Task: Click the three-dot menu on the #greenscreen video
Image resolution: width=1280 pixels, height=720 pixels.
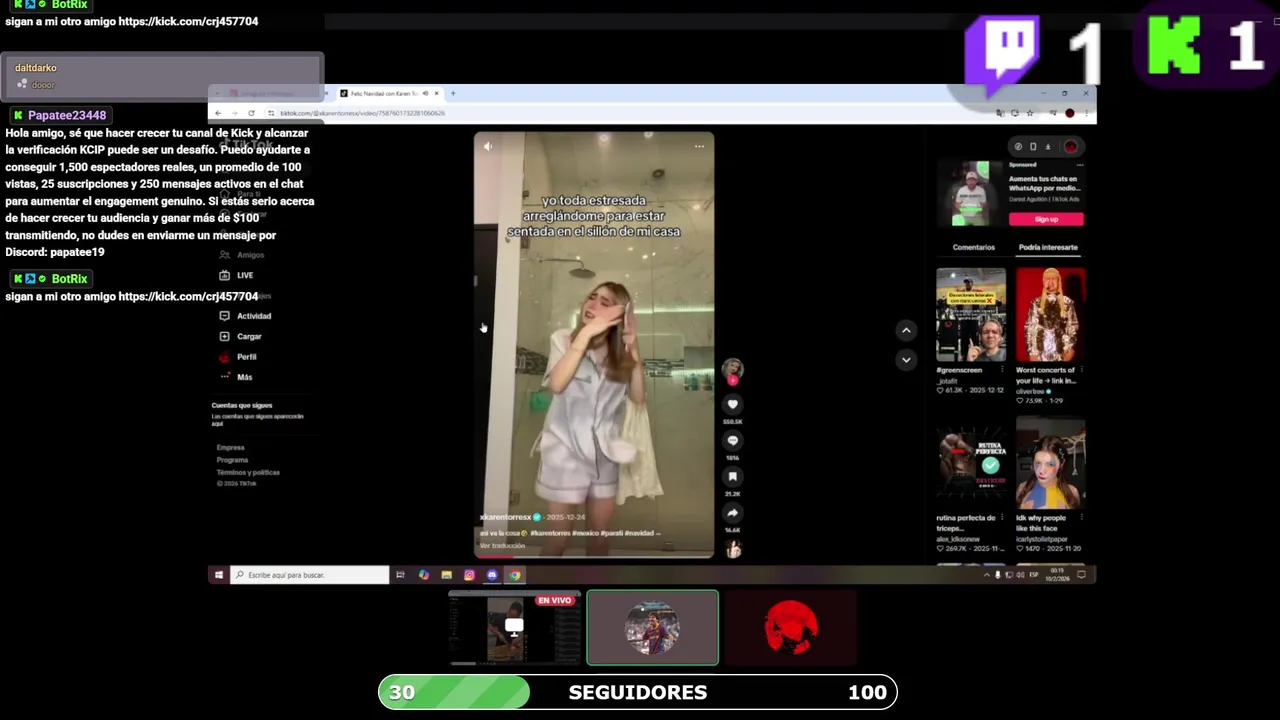Action: tap(1002, 370)
